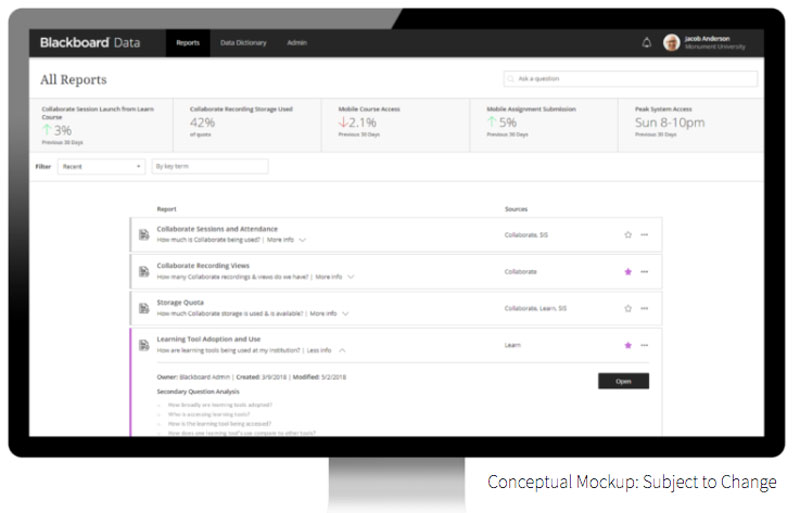Open more options for Storage Quota
Viewport: 800px width, 513px height.
(644, 308)
